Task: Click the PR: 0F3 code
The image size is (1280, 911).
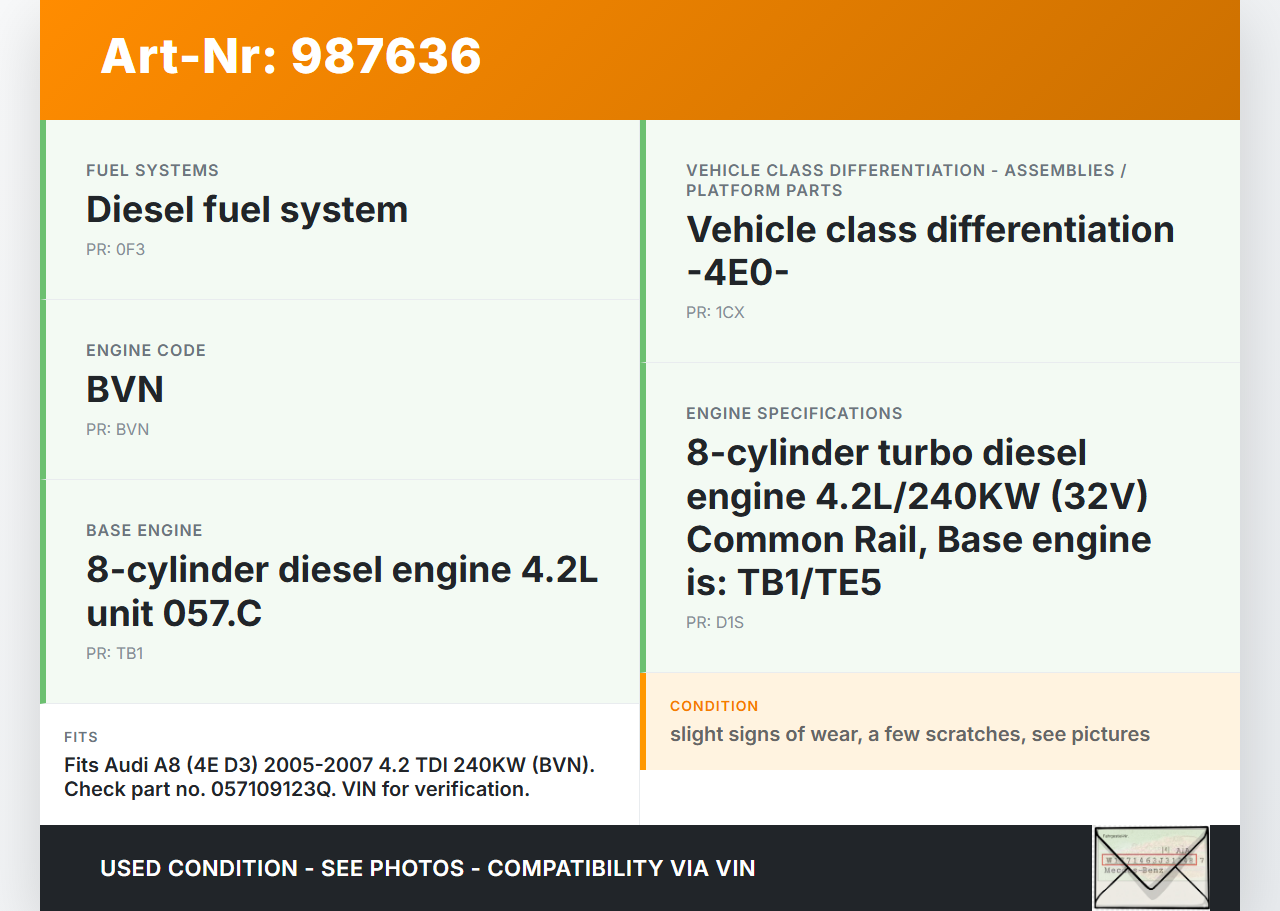Action: (x=115, y=249)
